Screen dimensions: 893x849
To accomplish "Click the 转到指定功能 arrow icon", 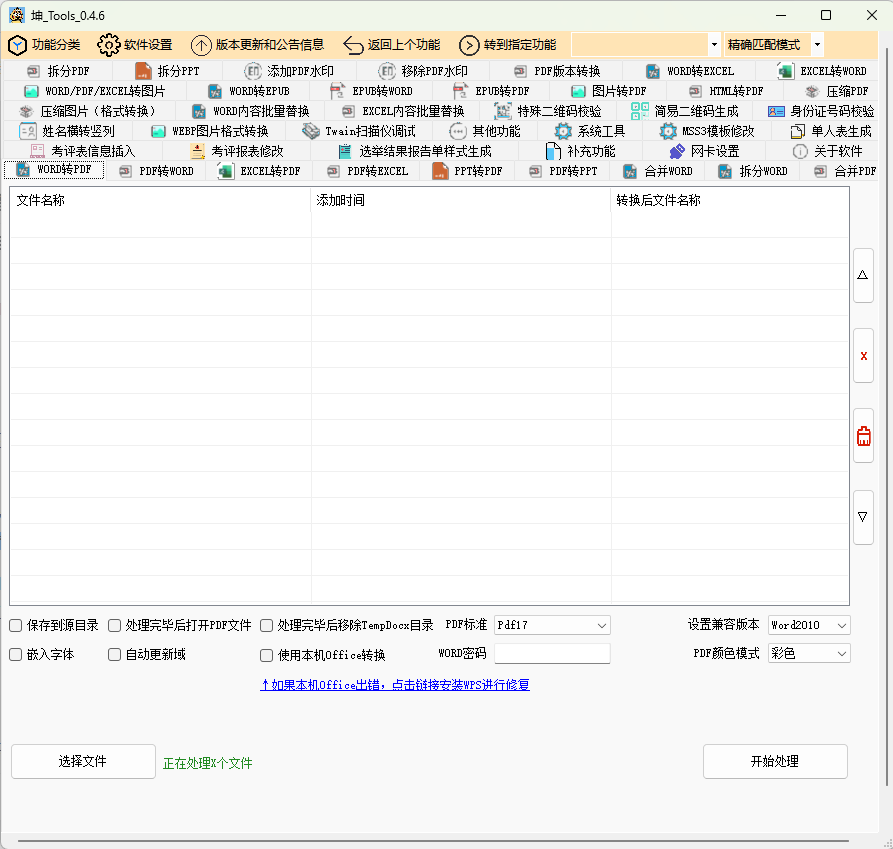I will [x=469, y=45].
